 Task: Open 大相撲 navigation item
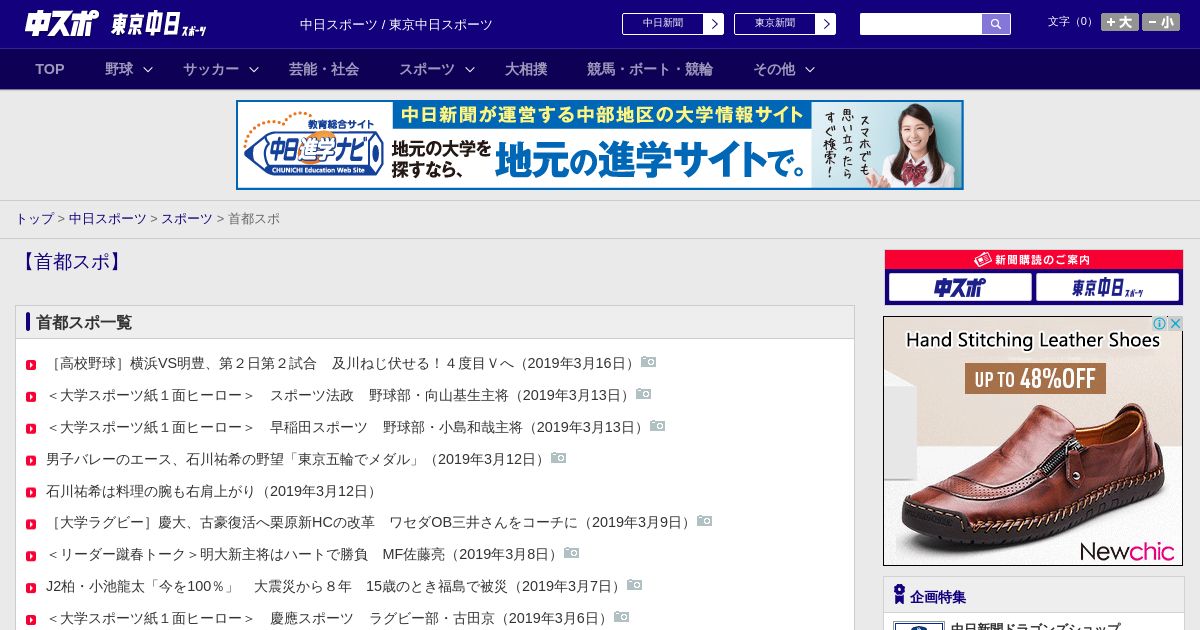(x=526, y=69)
